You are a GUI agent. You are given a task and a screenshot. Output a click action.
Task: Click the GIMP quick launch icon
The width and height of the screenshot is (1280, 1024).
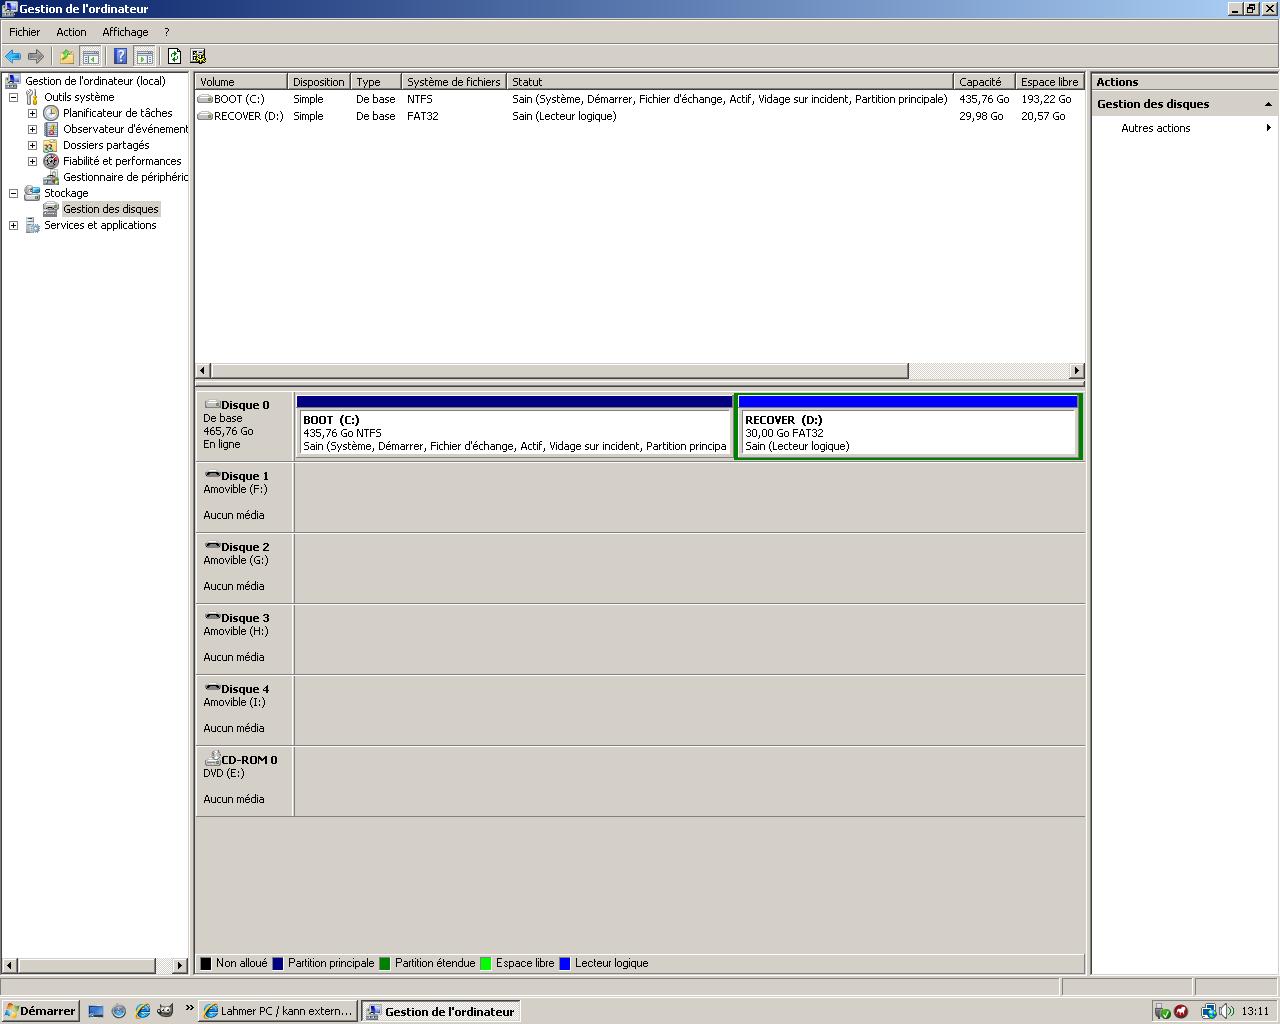coord(166,1011)
